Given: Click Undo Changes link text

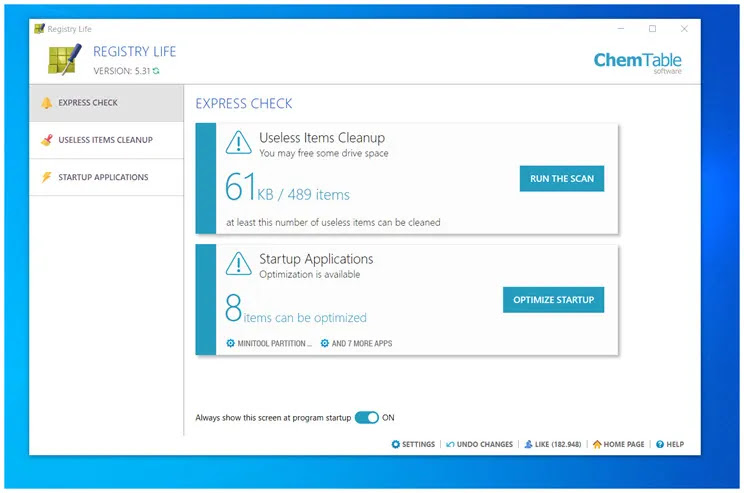Looking at the screenshot, I should [x=484, y=445].
